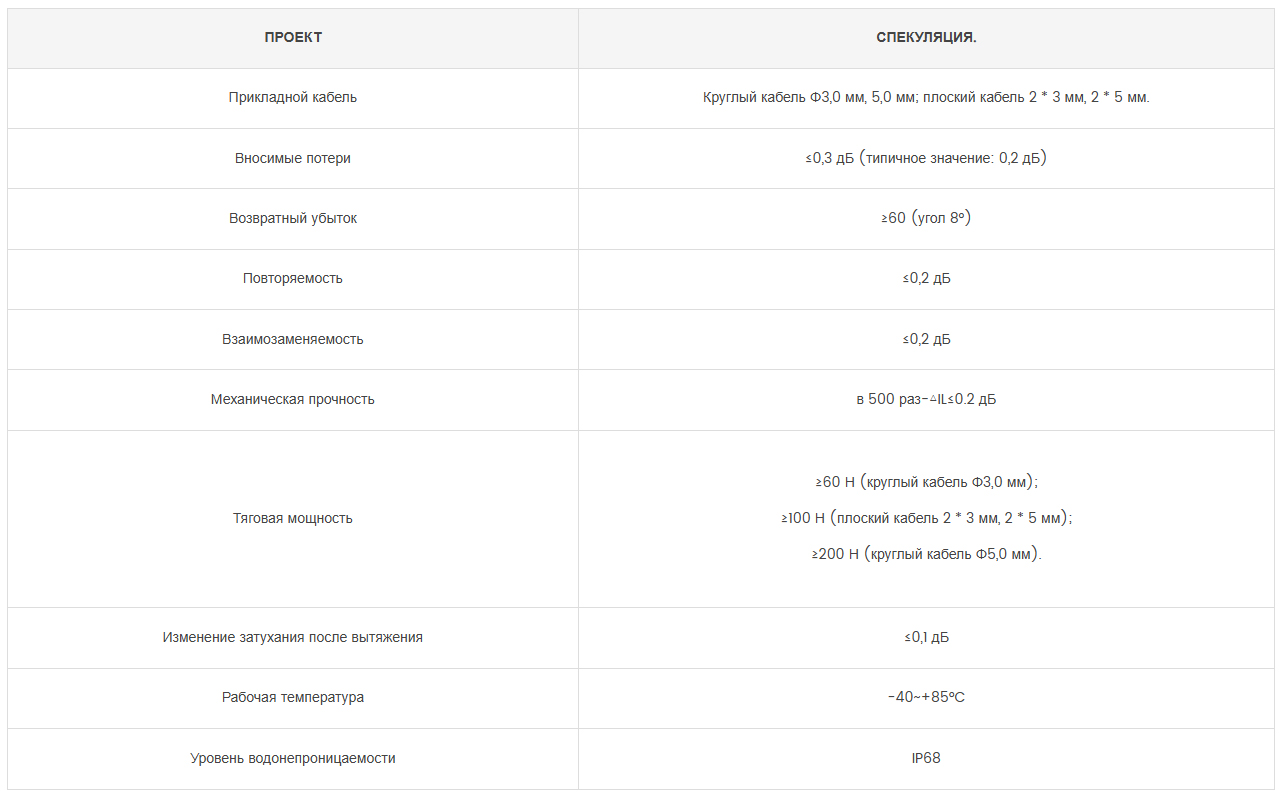
Task: Click the ПРОЕКТ column header
Action: [x=293, y=38]
